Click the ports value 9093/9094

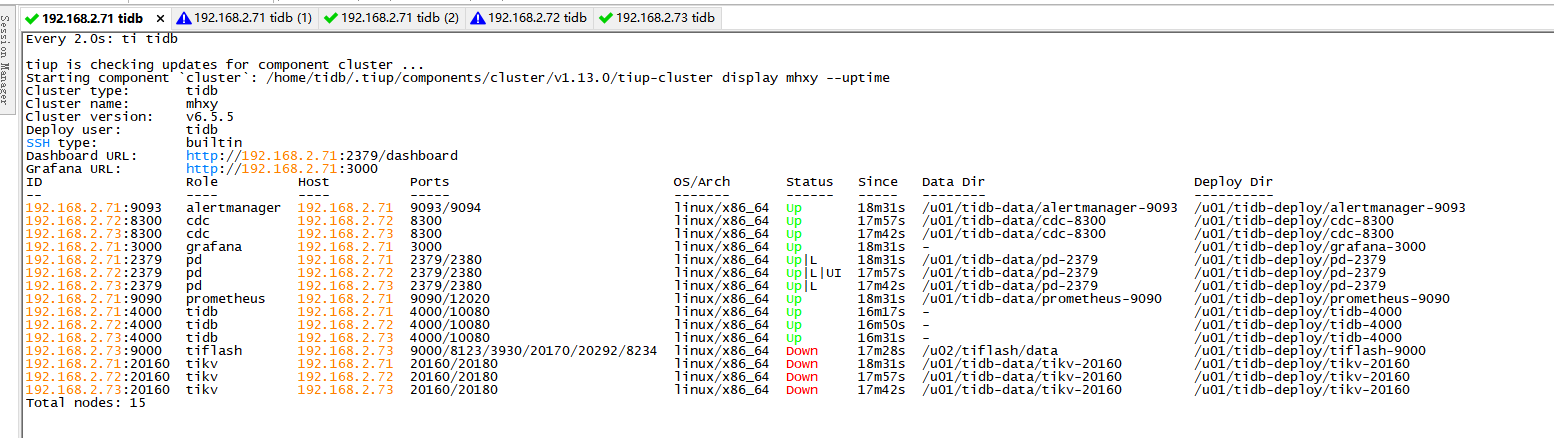(x=446, y=208)
